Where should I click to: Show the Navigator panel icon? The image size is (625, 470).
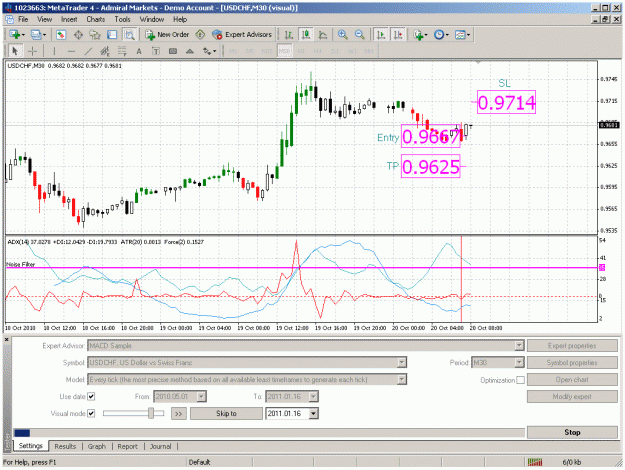point(95,35)
